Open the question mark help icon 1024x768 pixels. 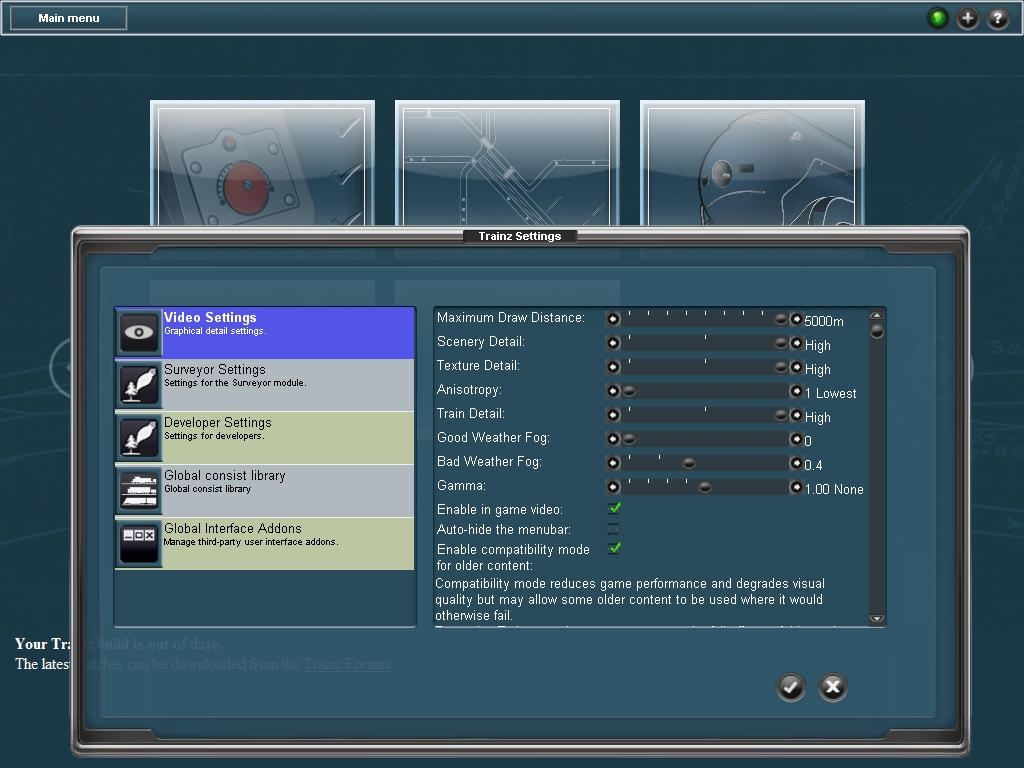pyautogui.click(x=997, y=18)
